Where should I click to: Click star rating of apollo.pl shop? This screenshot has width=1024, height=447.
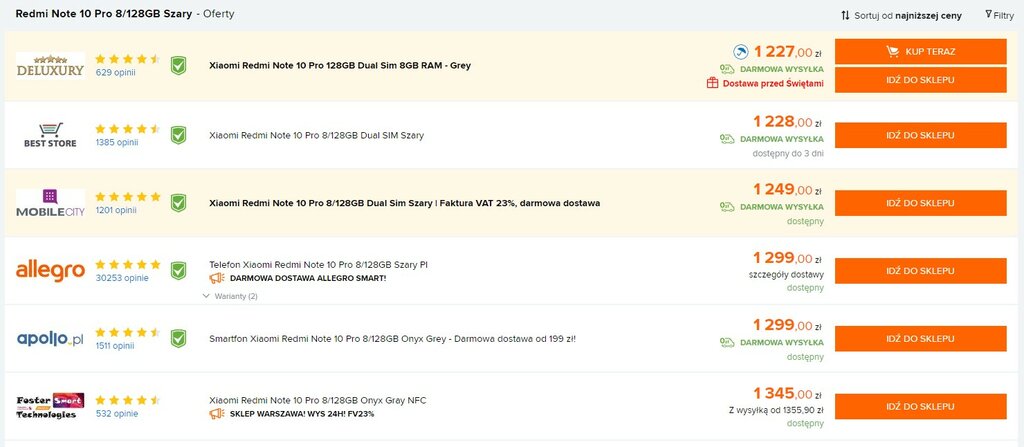[127, 332]
